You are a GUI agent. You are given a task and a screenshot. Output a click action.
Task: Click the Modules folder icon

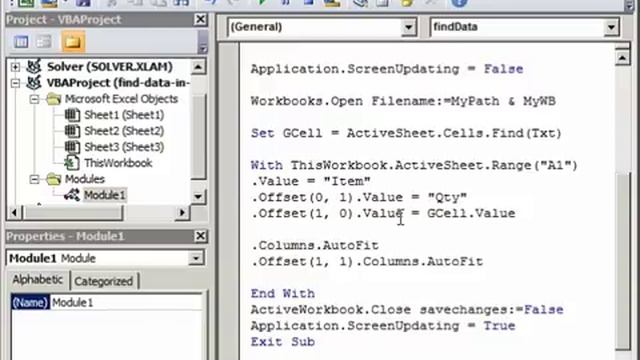coord(53,179)
